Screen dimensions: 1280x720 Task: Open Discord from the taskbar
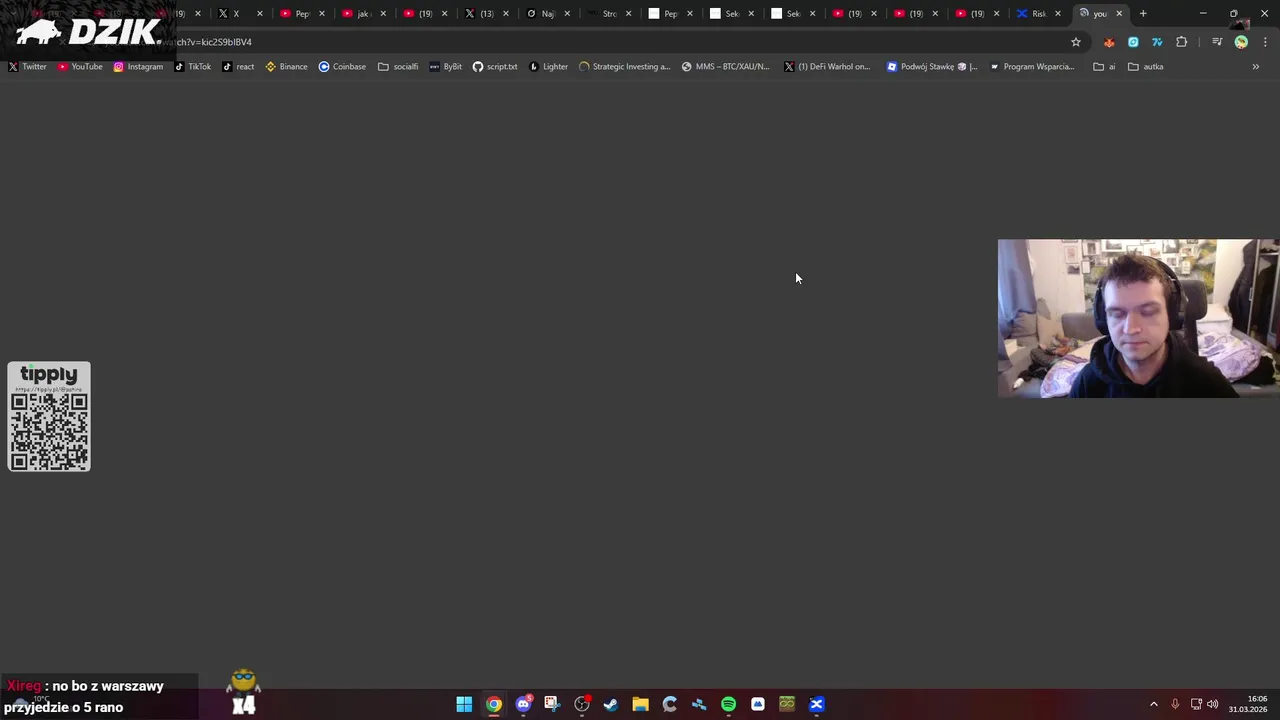523,704
